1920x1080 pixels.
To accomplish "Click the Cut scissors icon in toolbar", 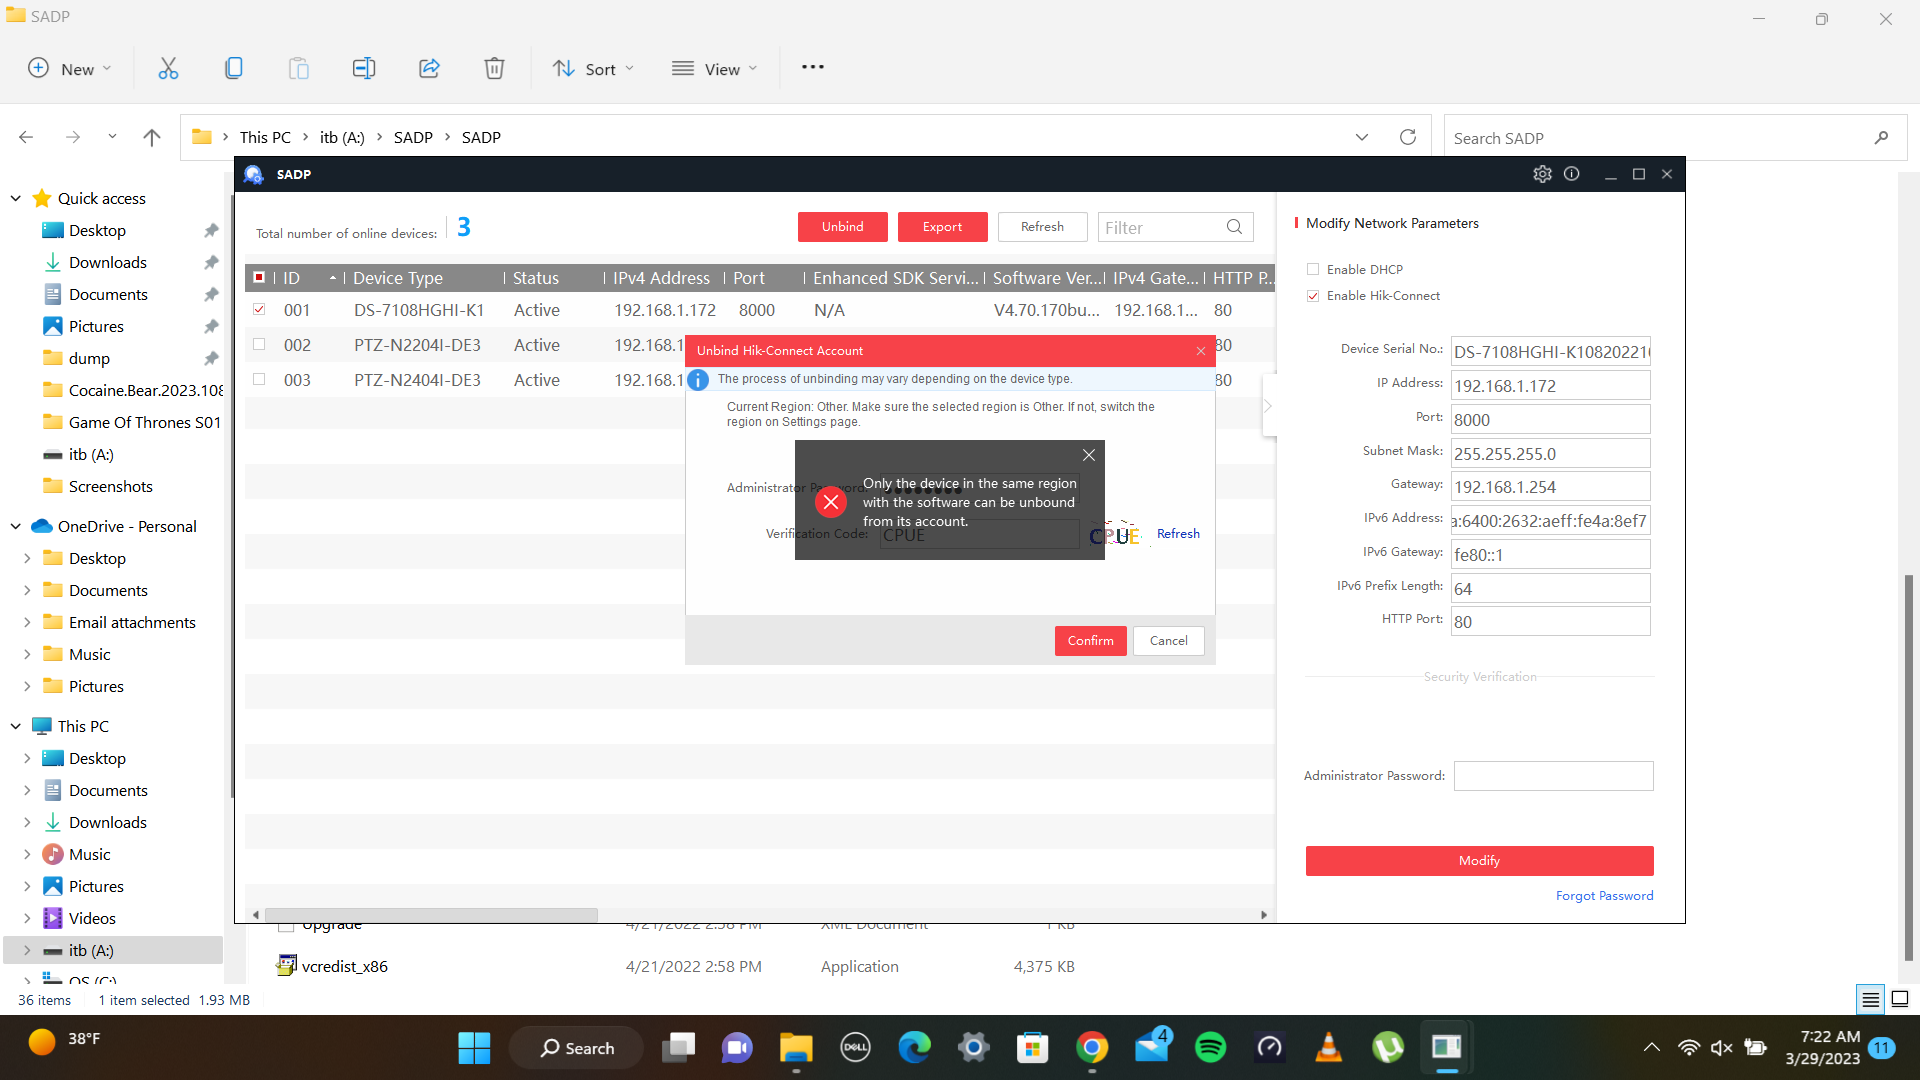I will pyautogui.click(x=168, y=68).
